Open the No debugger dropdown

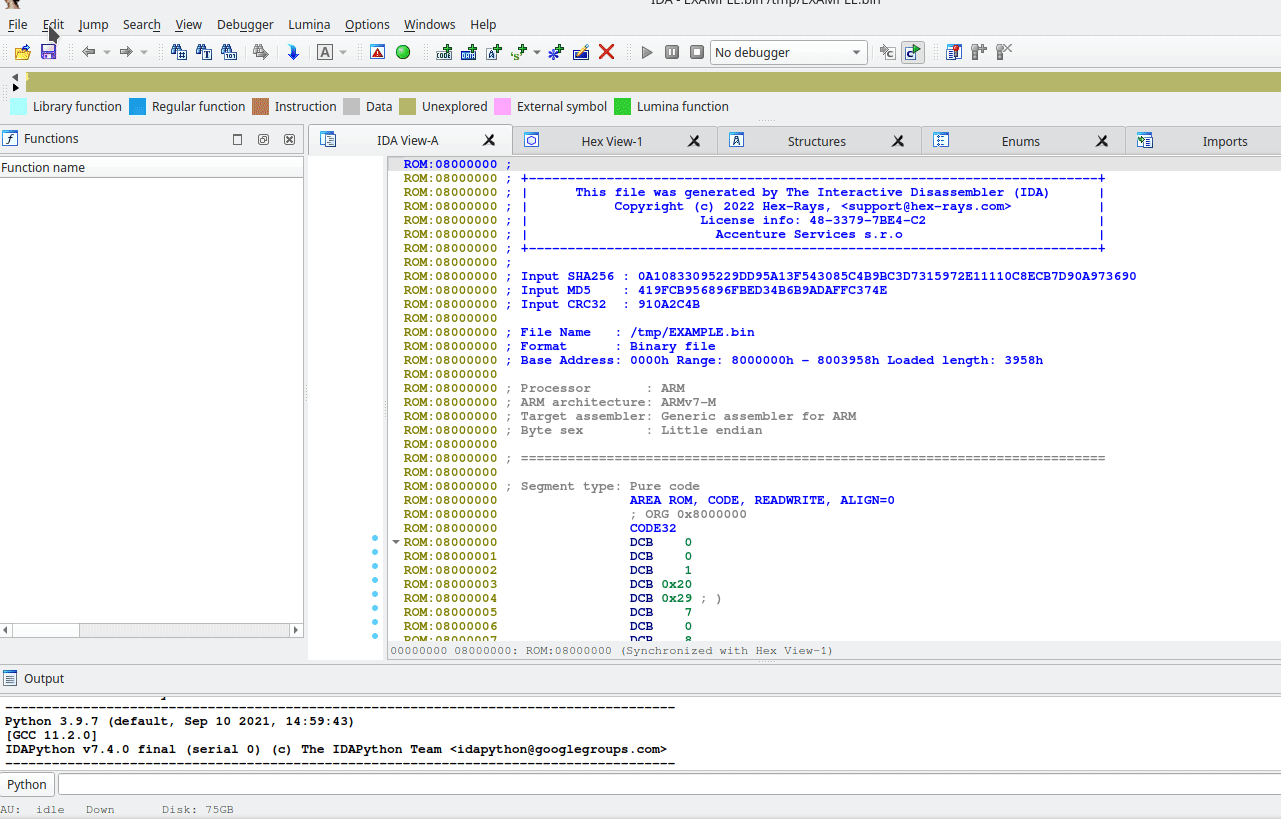point(856,52)
